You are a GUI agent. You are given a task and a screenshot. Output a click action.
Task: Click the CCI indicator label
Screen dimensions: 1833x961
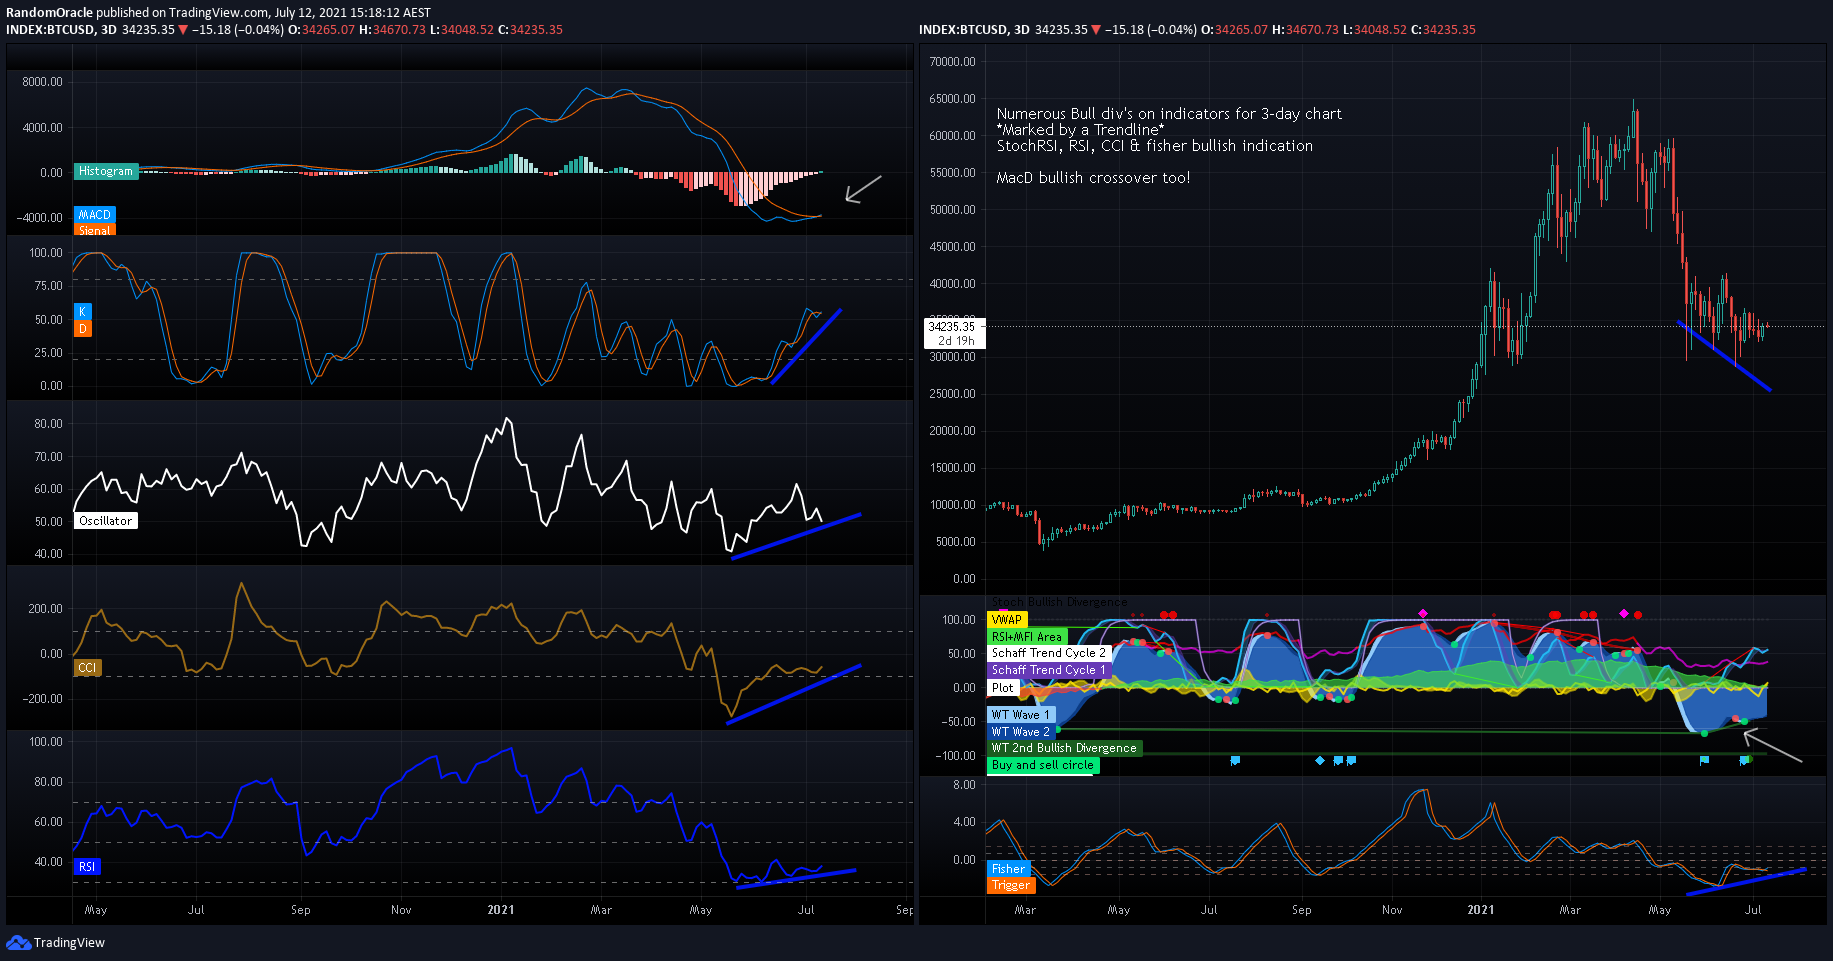tap(88, 667)
